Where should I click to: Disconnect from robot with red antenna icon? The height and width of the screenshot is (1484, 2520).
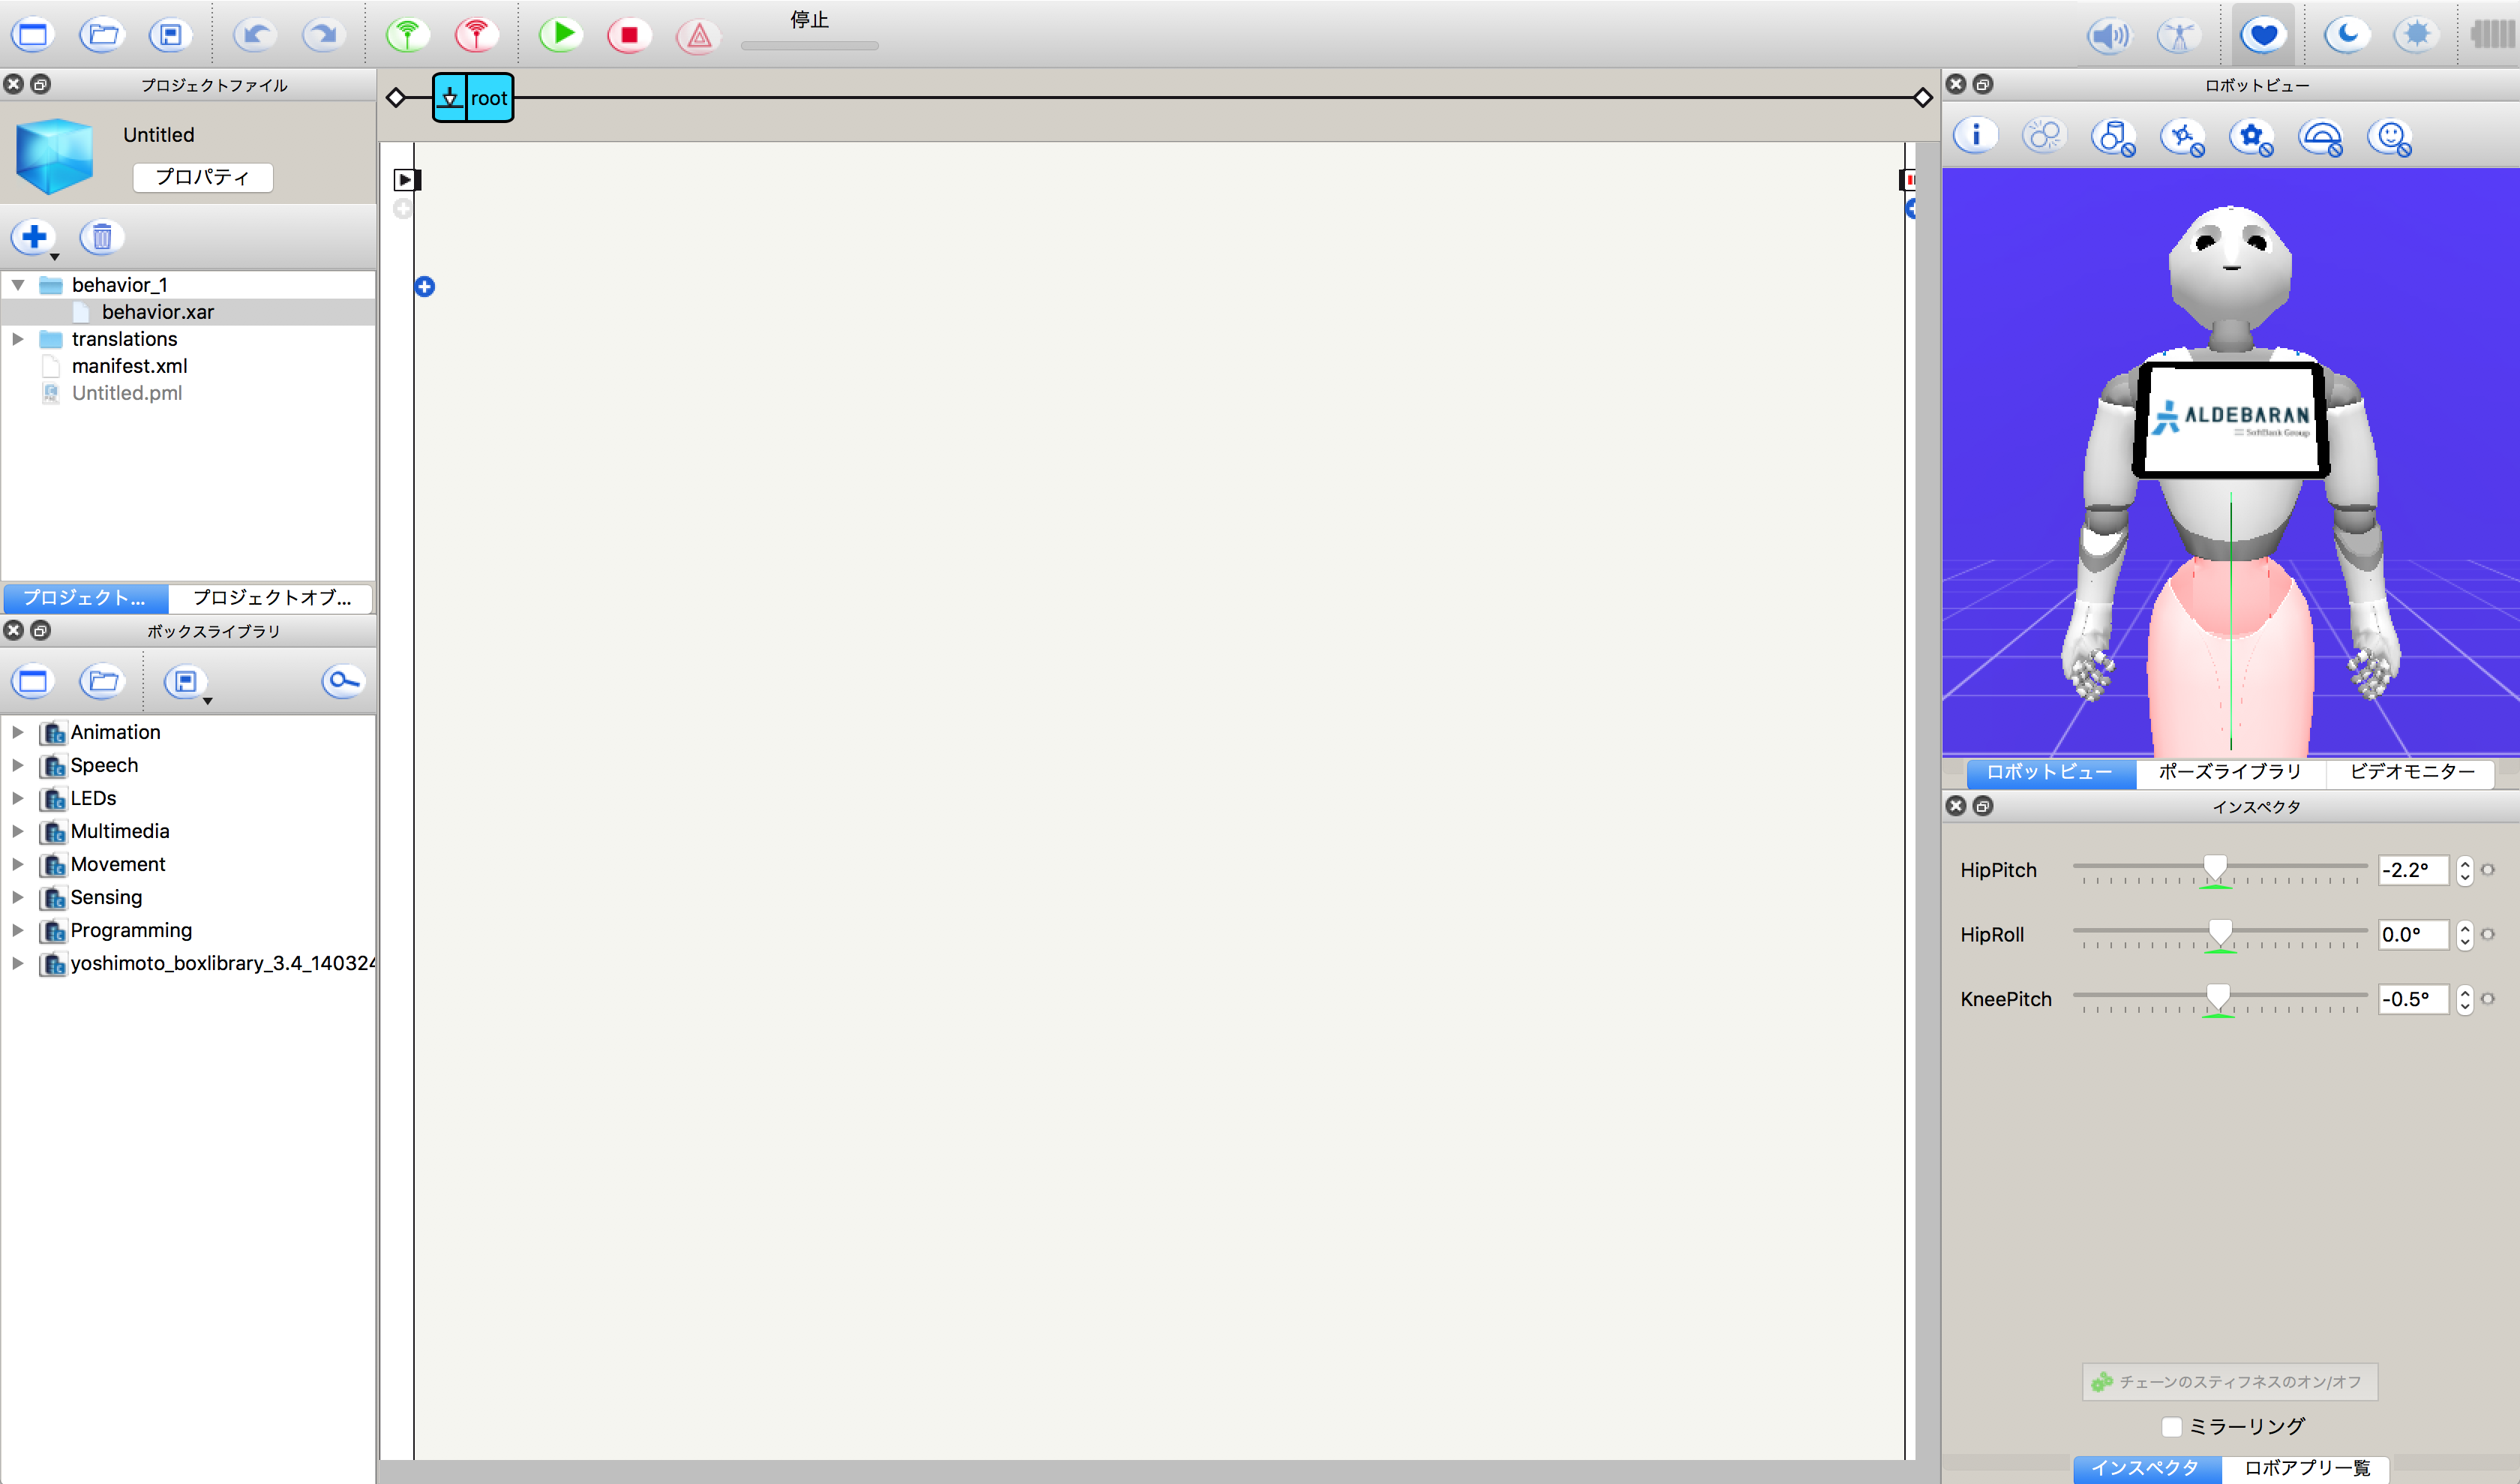click(477, 35)
